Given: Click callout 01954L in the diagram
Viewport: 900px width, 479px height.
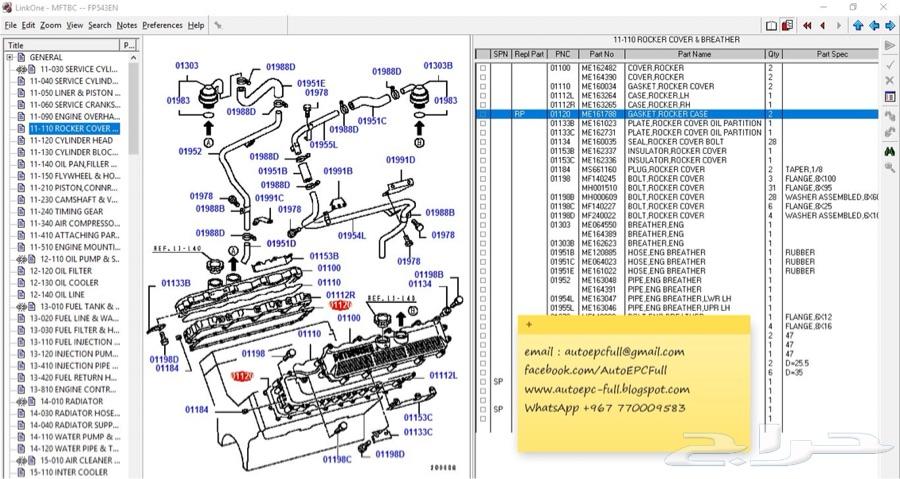Looking at the screenshot, I should point(351,236).
